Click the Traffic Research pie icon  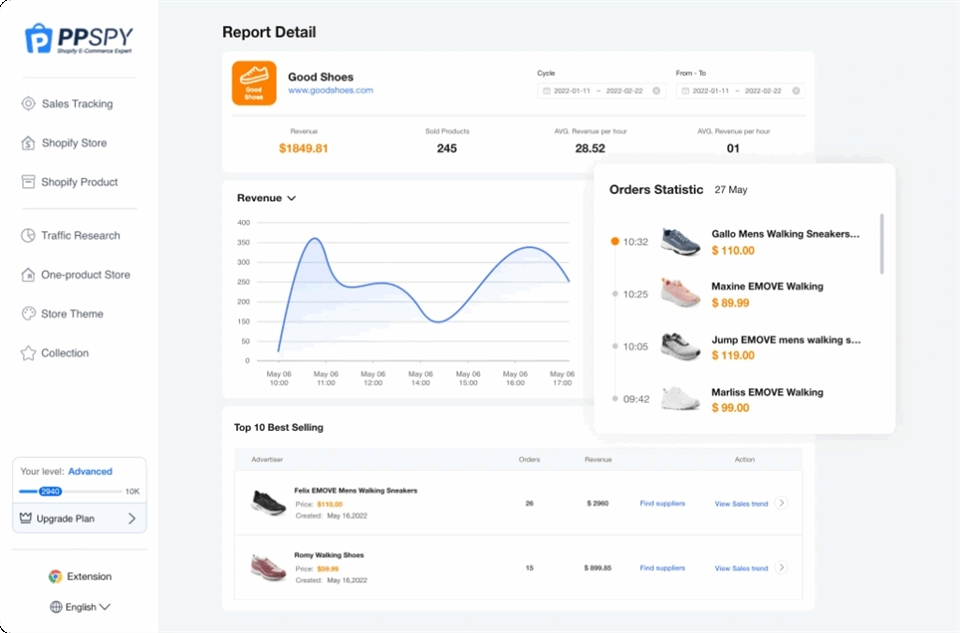[x=28, y=236]
